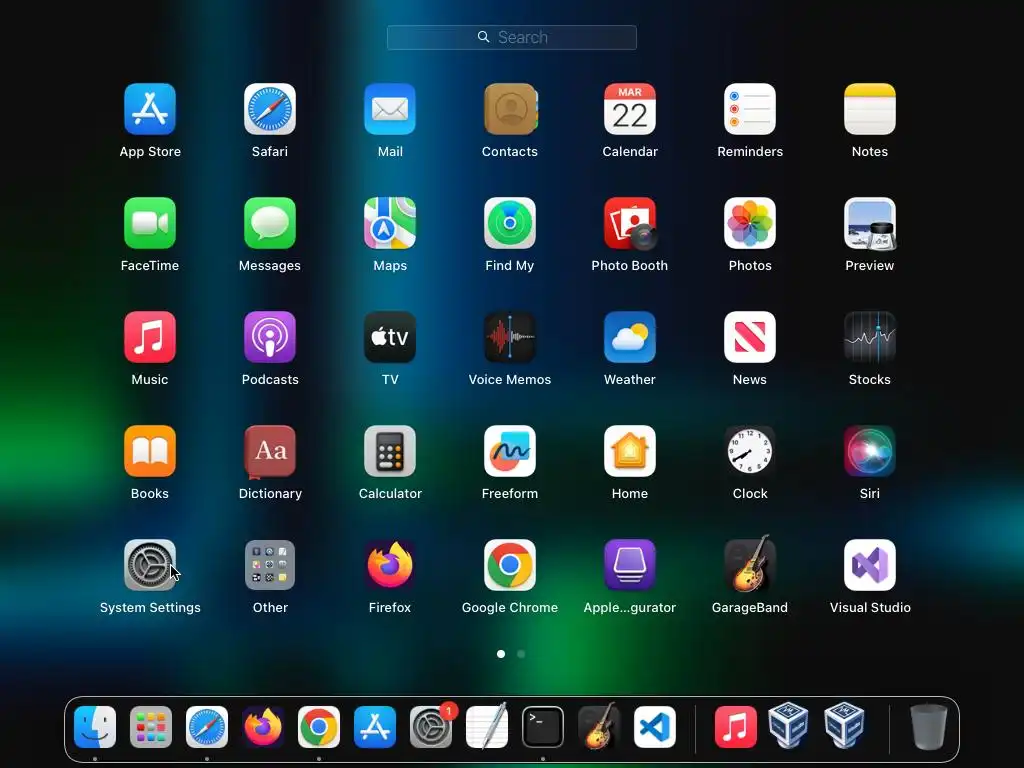The image size is (1024, 768).
Task: Open the Weather app
Action: (630, 337)
